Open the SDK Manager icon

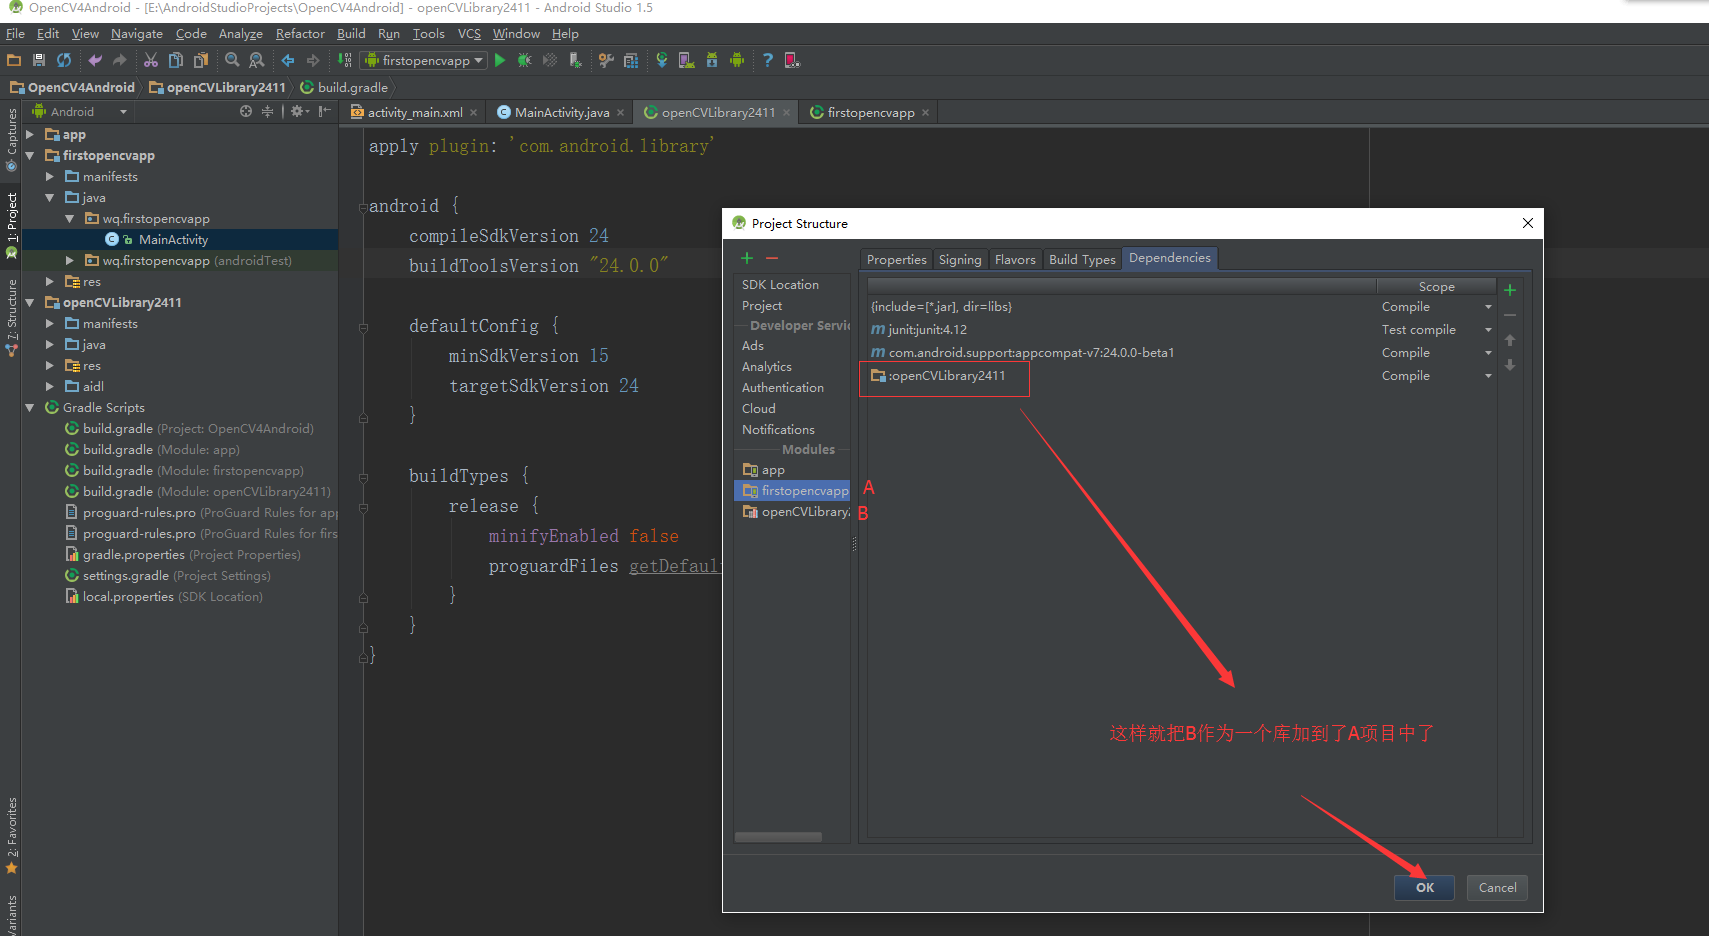tap(712, 60)
